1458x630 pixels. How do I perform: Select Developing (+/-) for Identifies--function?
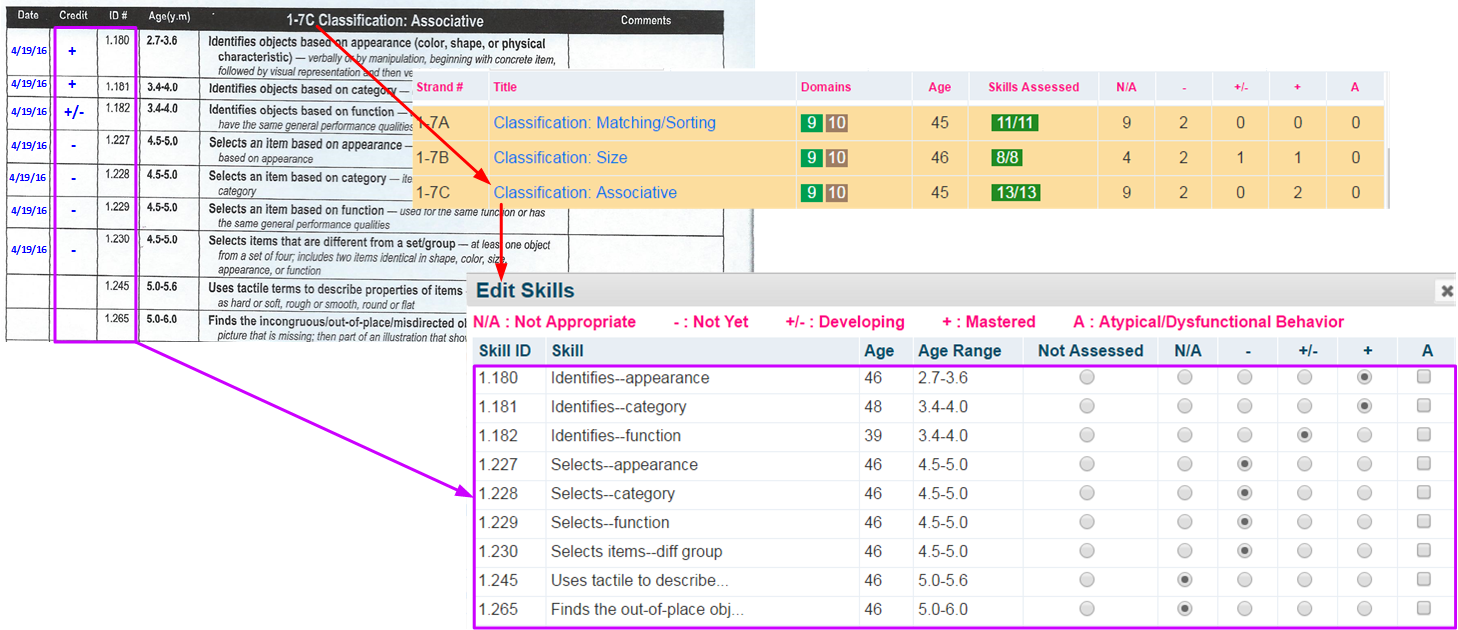[x=1304, y=436]
